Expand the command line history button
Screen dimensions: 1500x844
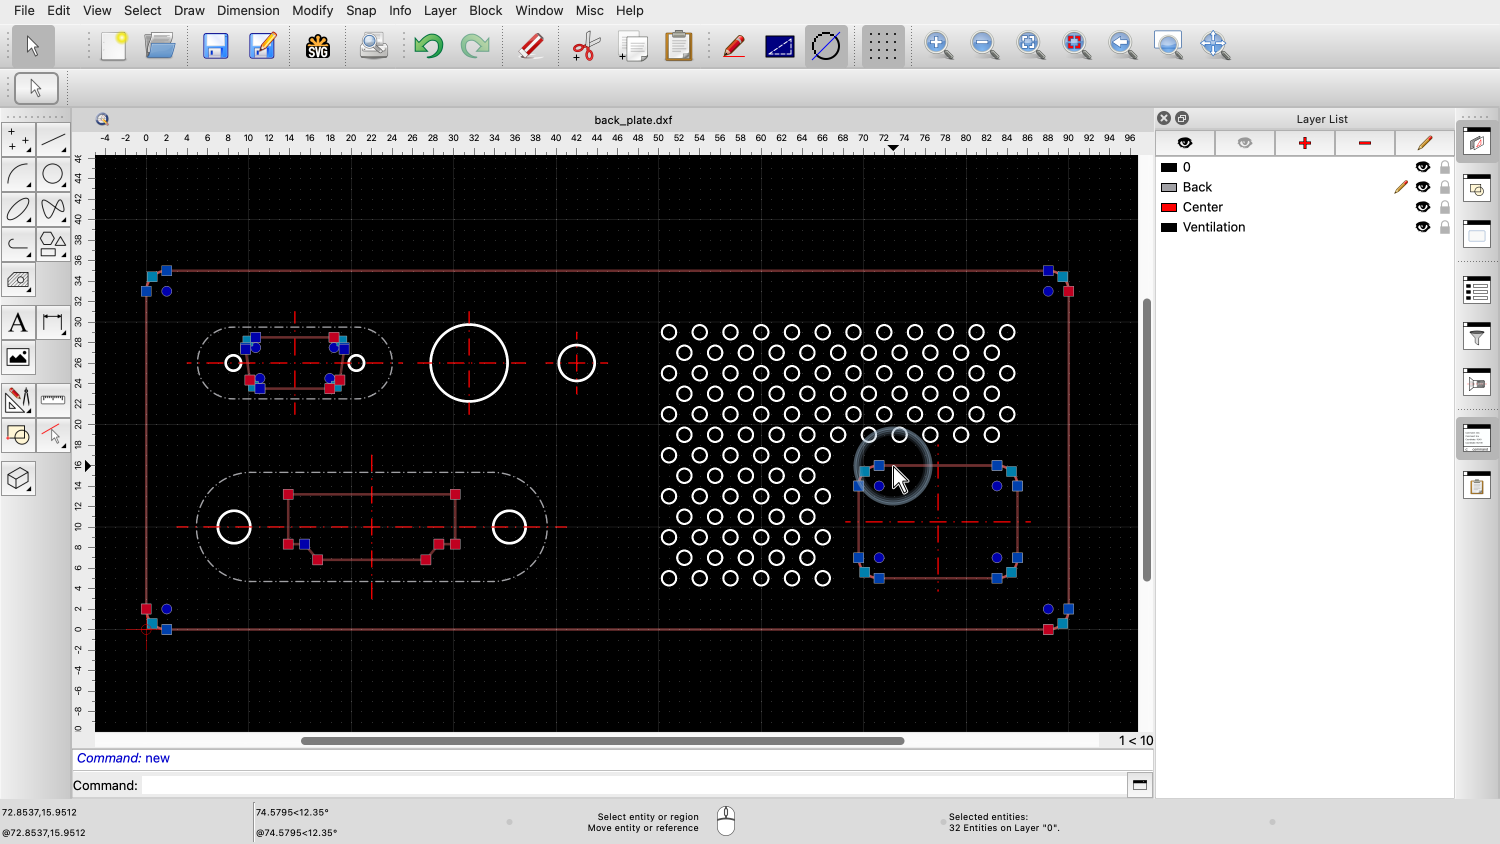coord(1139,785)
